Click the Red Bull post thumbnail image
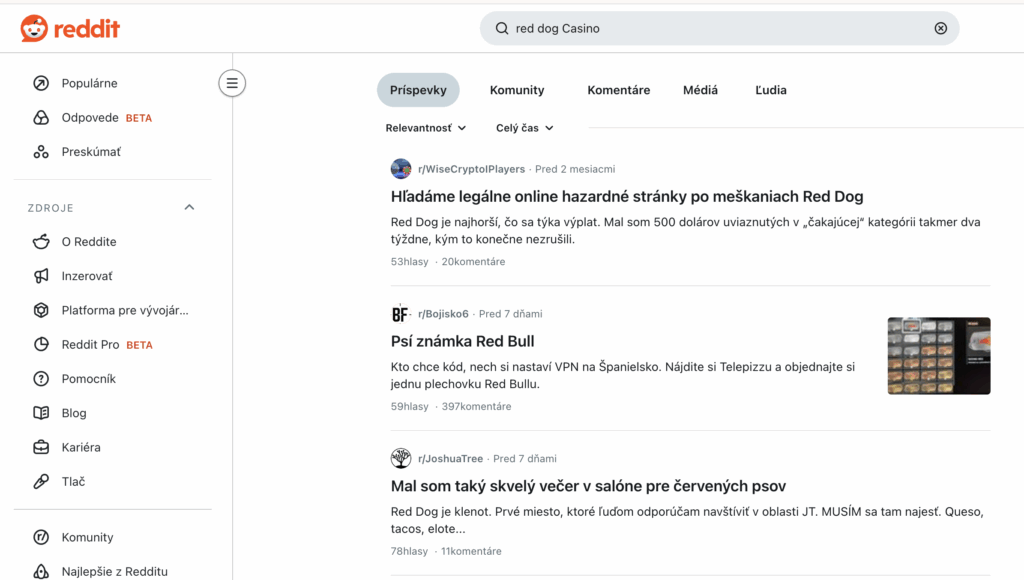1024x580 pixels. click(x=938, y=356)
